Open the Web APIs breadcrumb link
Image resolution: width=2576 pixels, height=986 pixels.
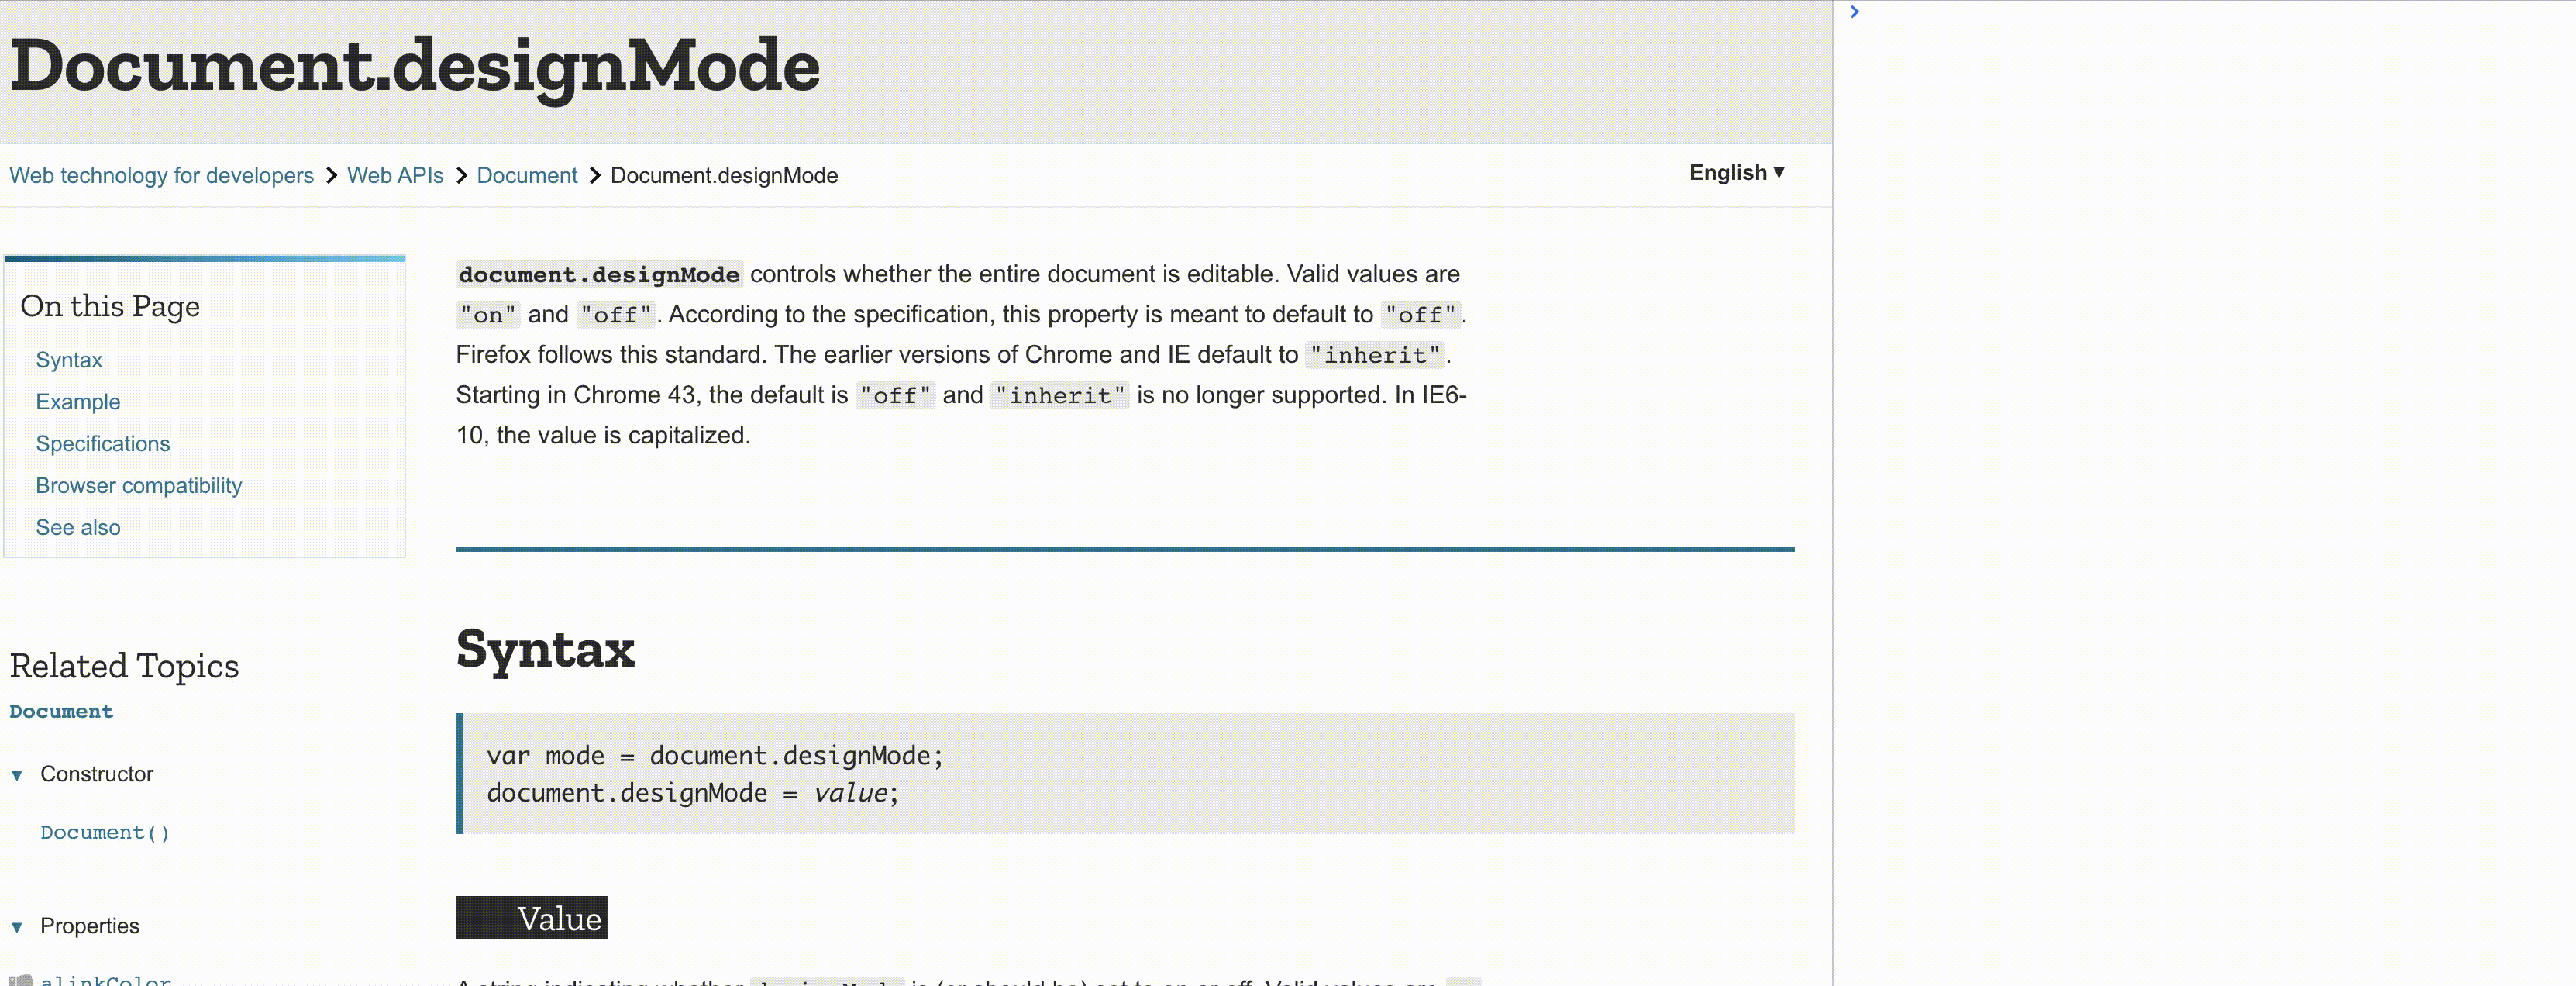point(394,175)
